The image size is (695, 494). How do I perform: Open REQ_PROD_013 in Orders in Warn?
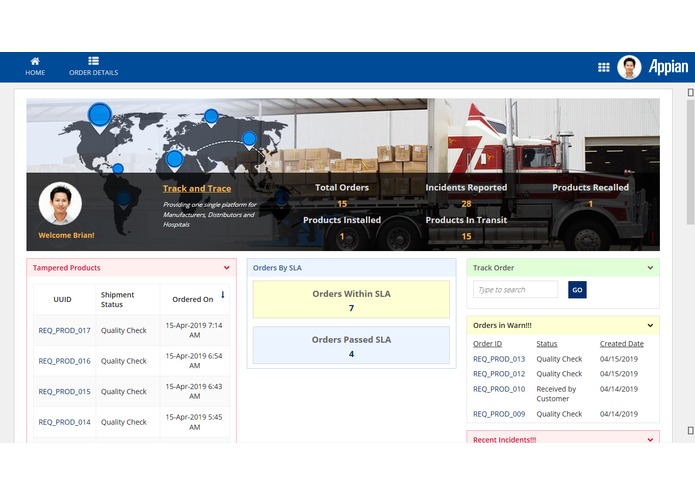click(499, 359)
